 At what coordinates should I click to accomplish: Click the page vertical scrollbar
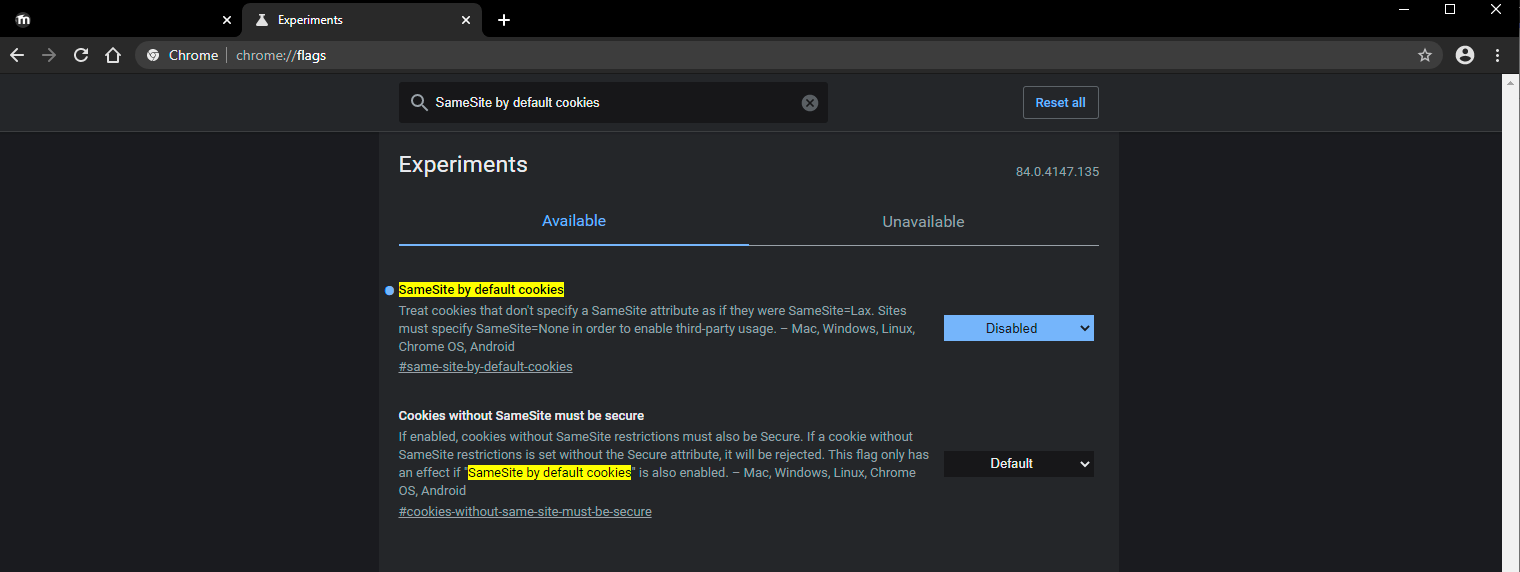(x=1511, y=323)
